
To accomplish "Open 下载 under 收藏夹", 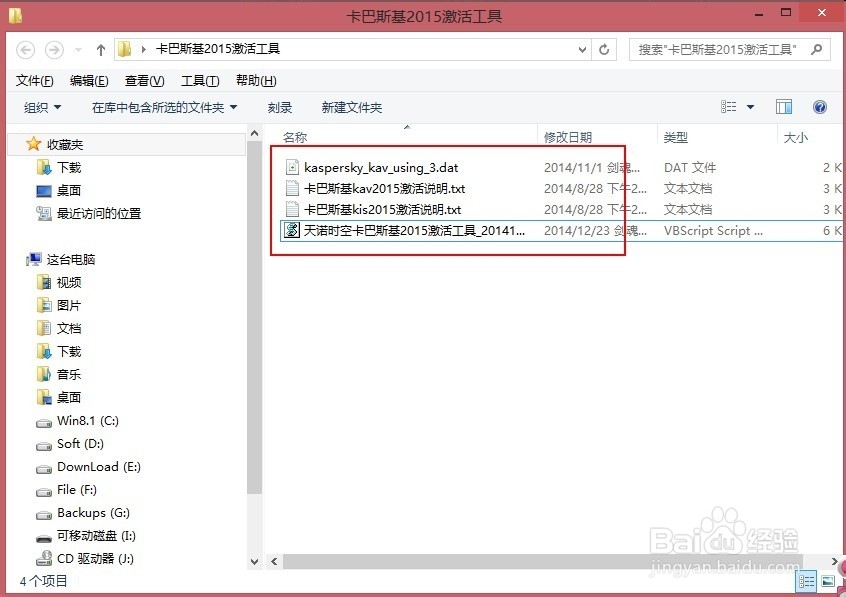I will (69, 168).
